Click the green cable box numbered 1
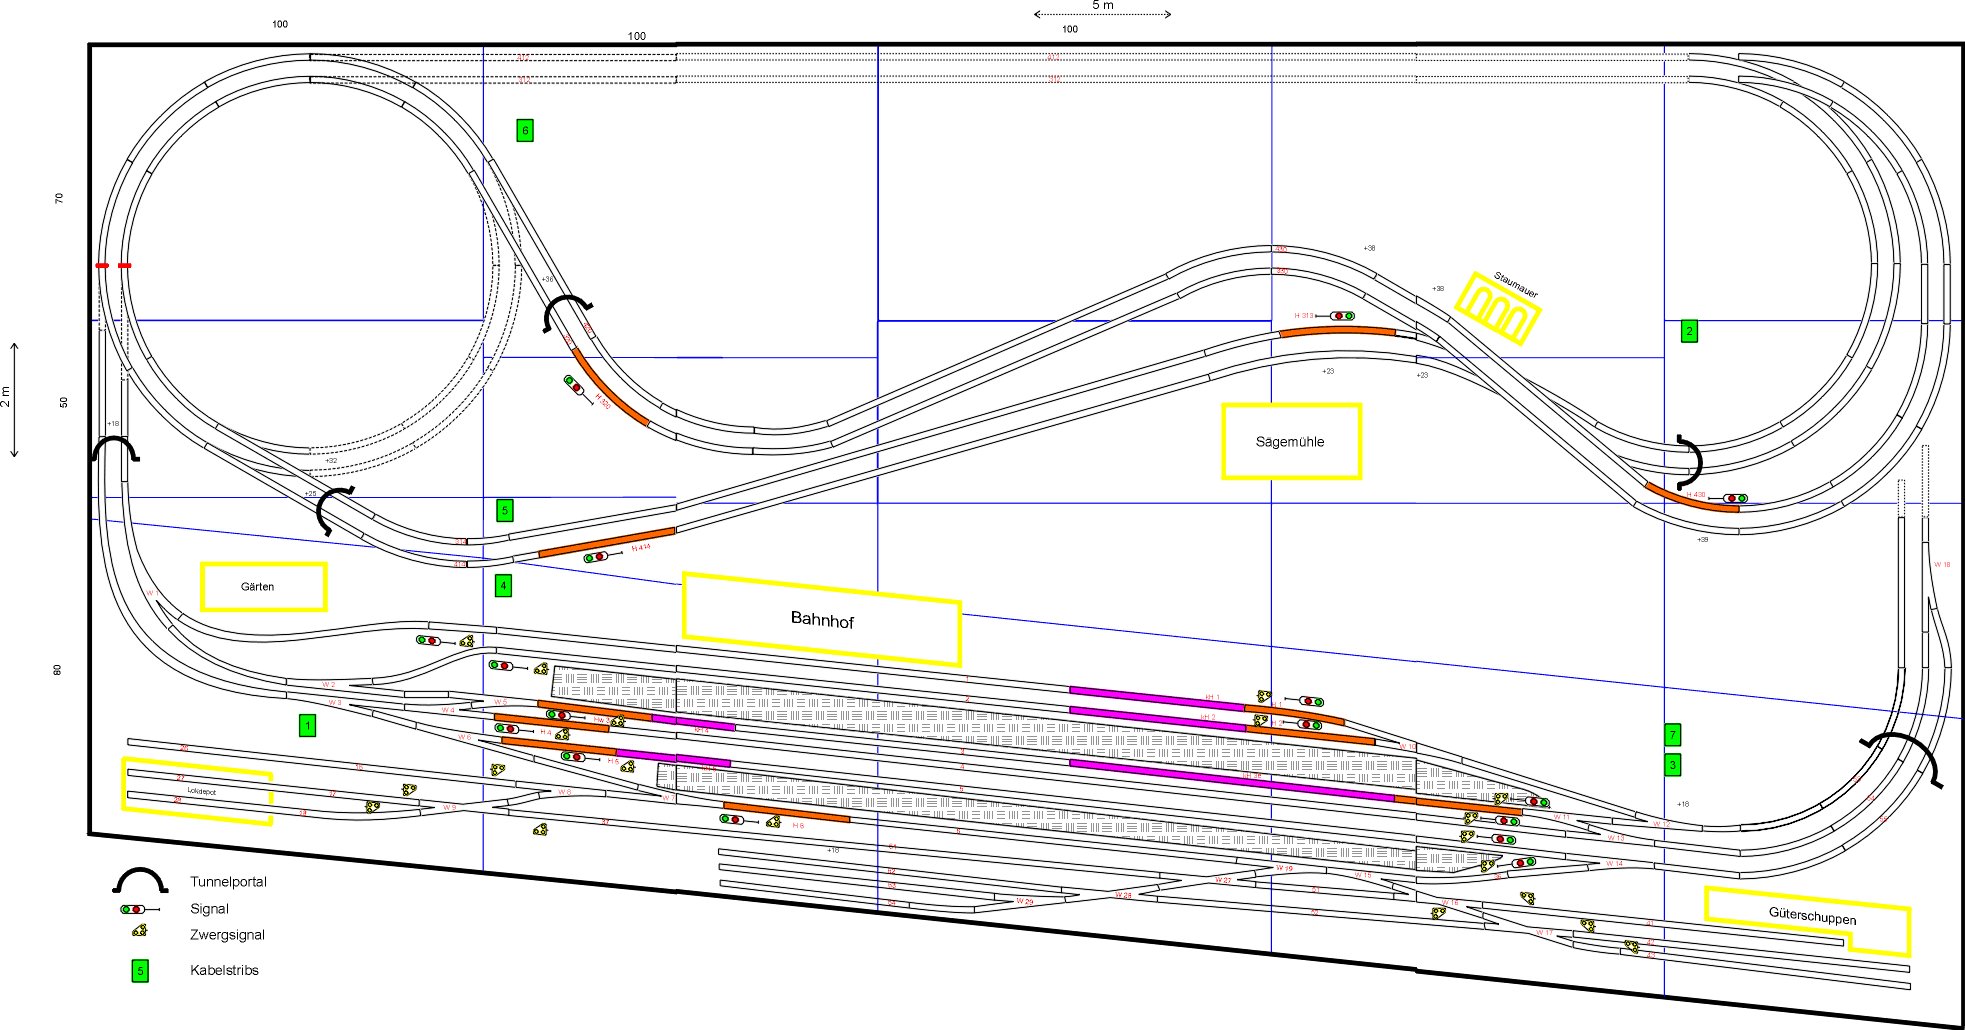The image size is (1965, 1030). click(307, 725)
